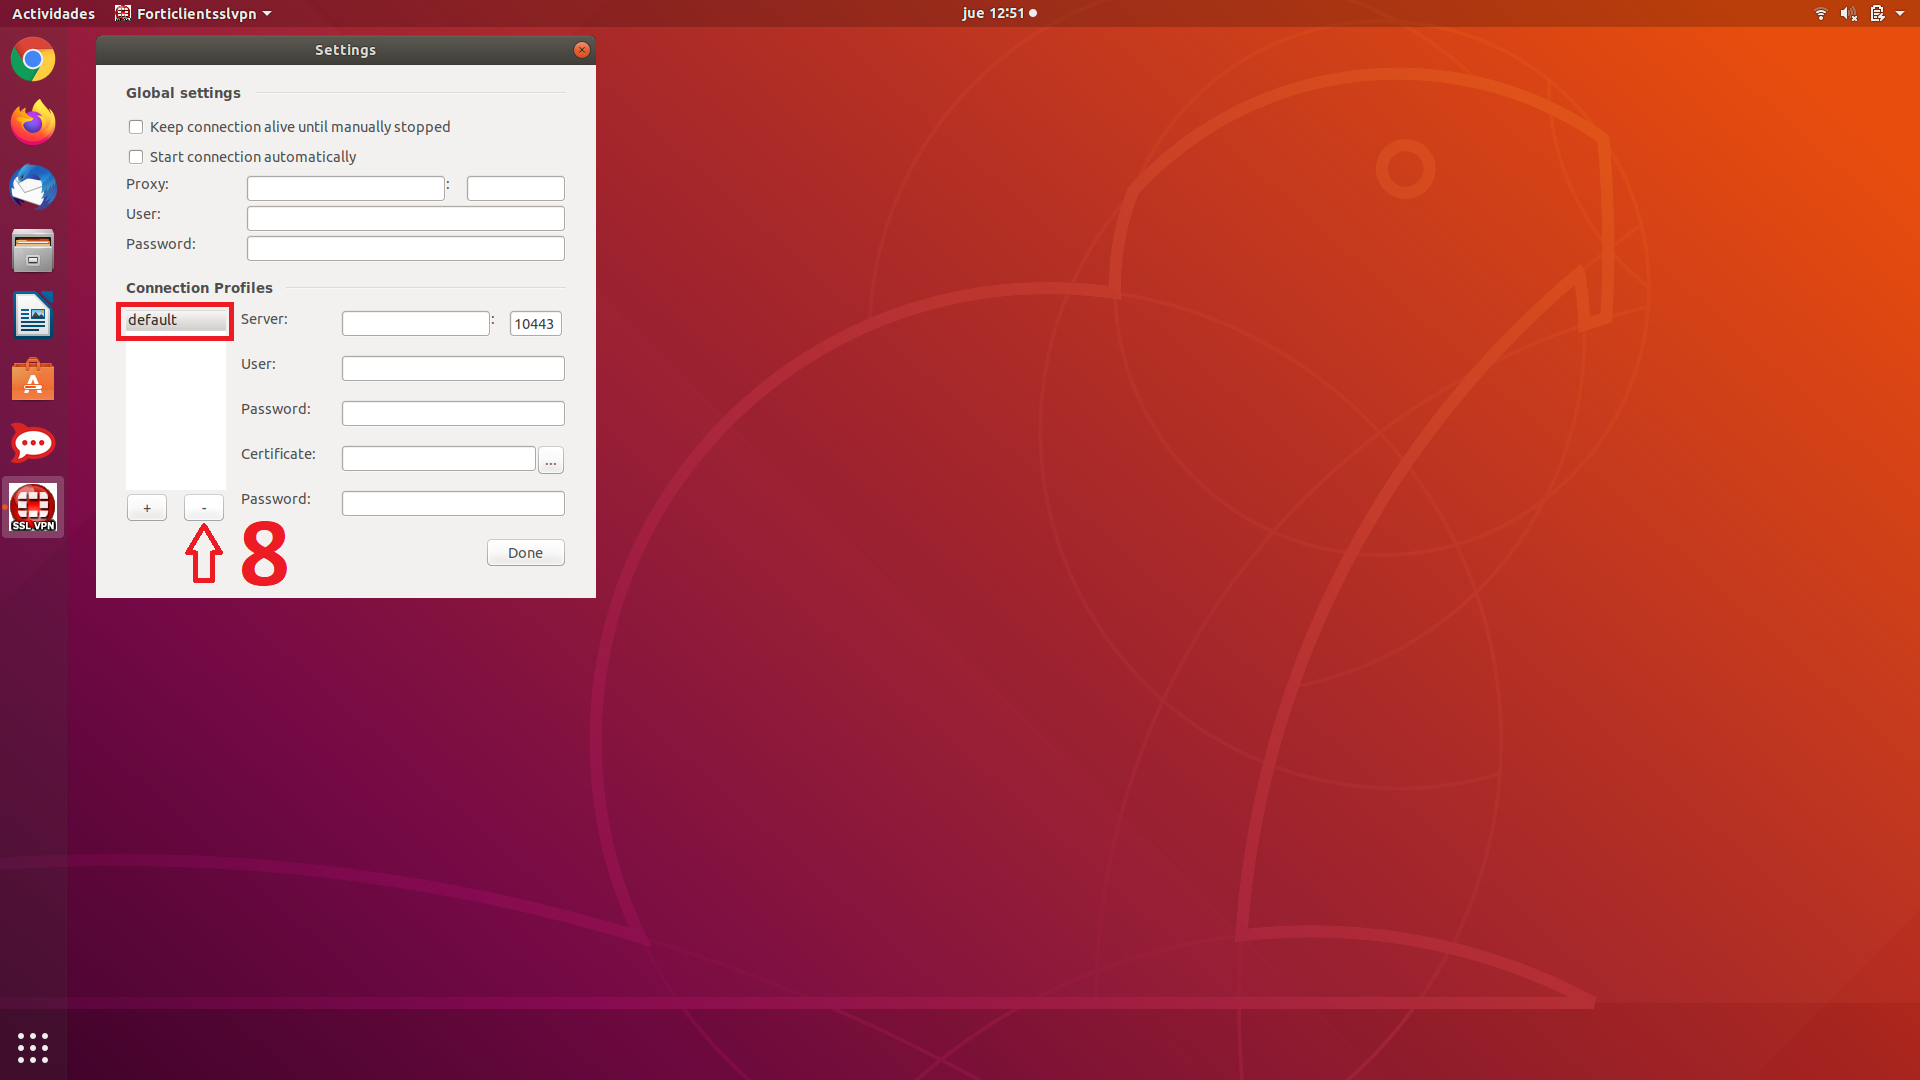Add a connection profile with plus button
This screenshot has width=1920, height=1080.
147,508
